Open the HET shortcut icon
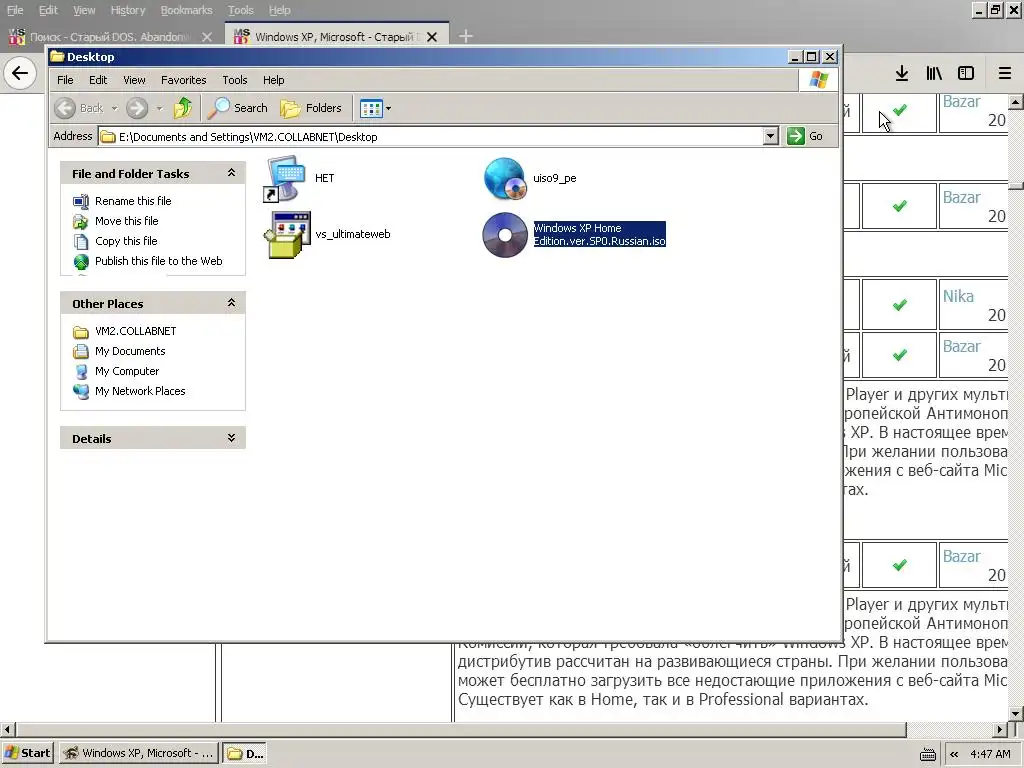1024x768 pixels. click(x=285, y=178)
